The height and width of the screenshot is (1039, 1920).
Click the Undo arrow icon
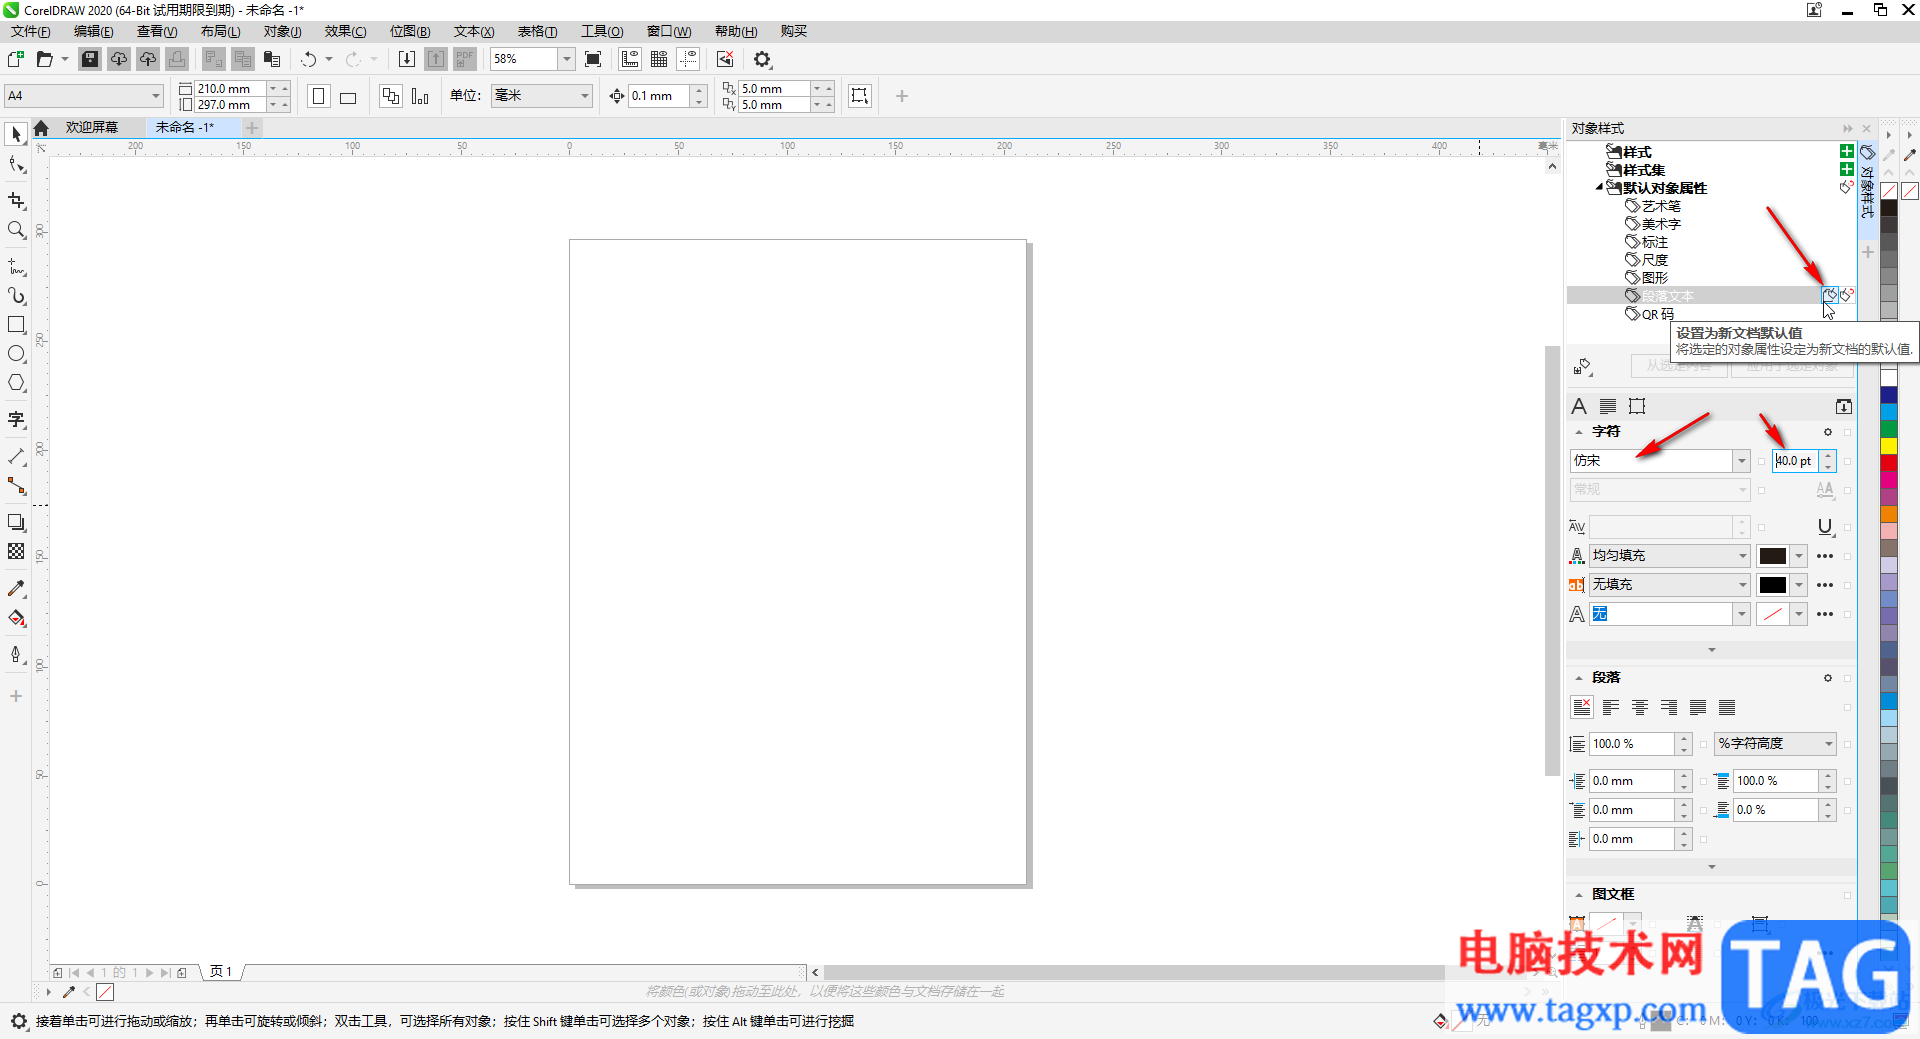(x=309, y=59)
